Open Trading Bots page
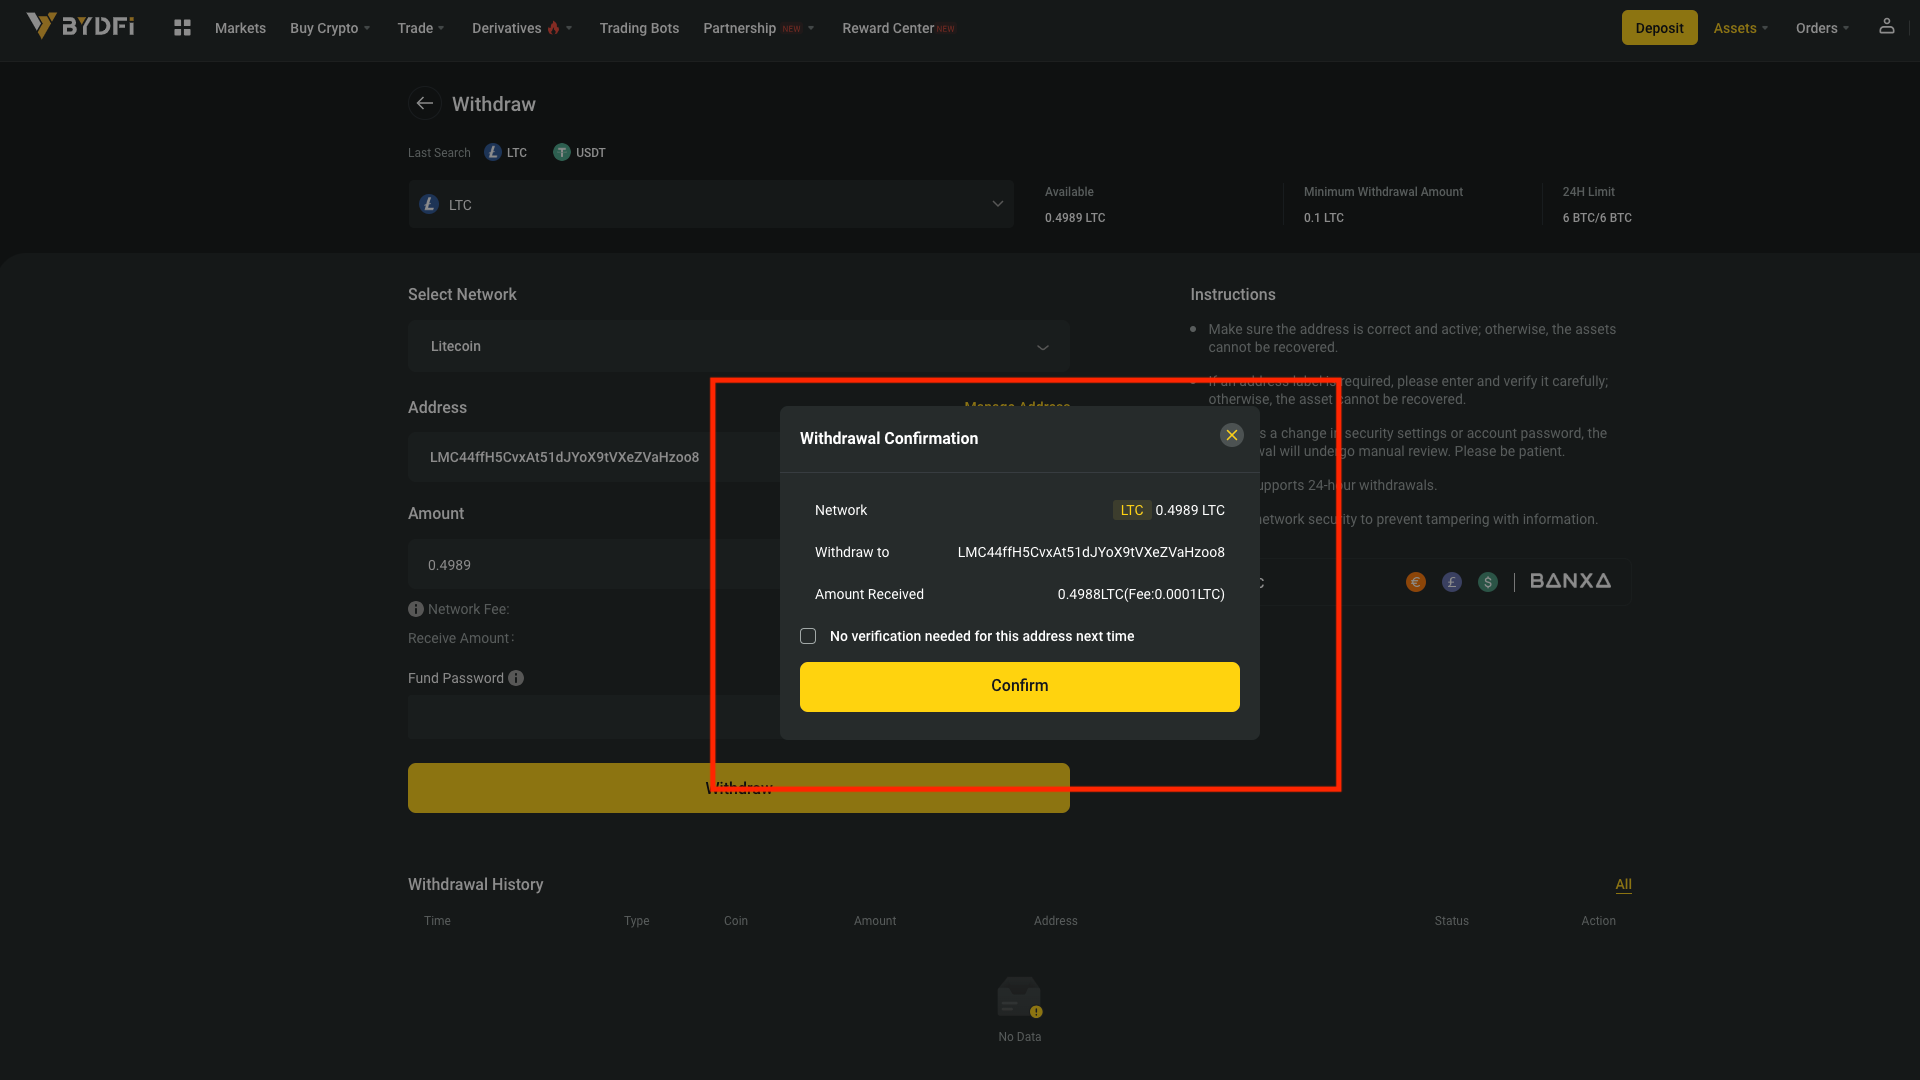 click(x=639, y=28)
